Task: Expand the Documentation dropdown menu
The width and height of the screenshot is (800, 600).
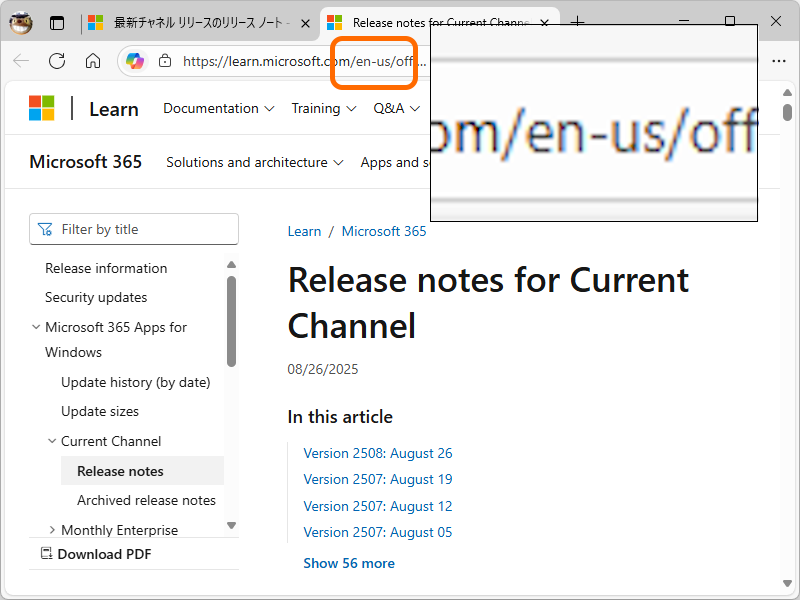Action: tap(218, 108)
